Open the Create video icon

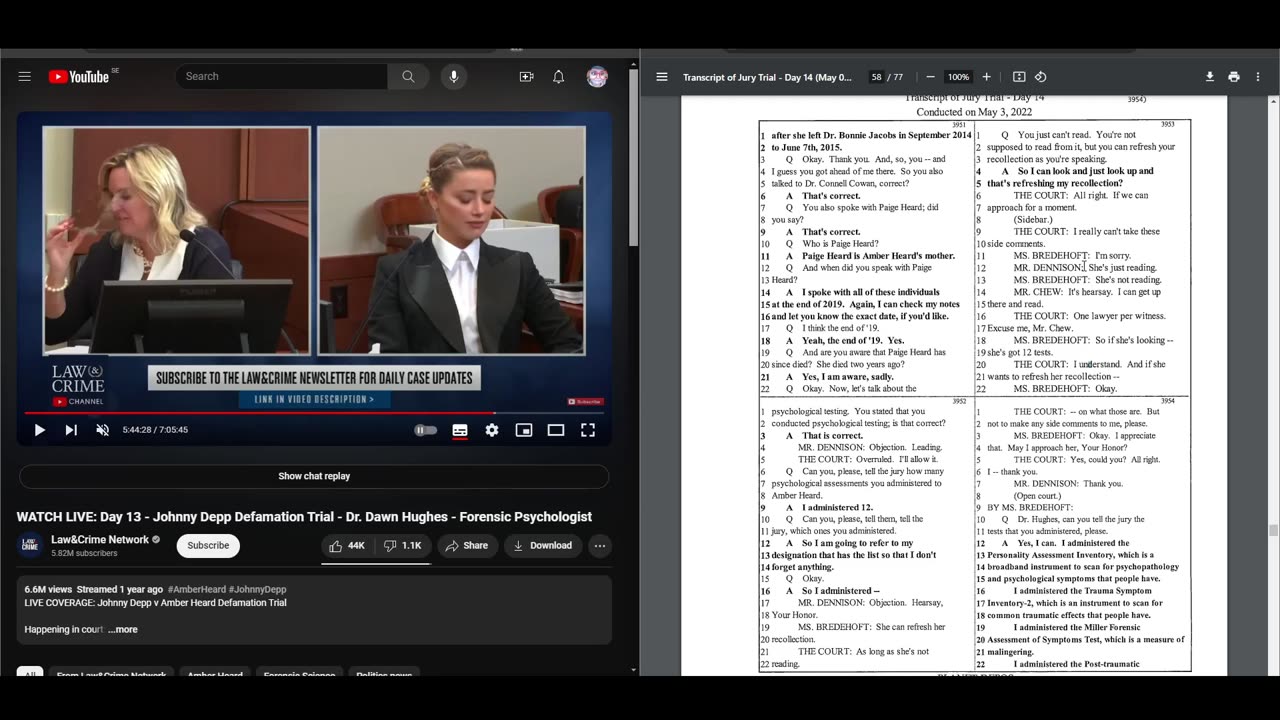(526, 77)
